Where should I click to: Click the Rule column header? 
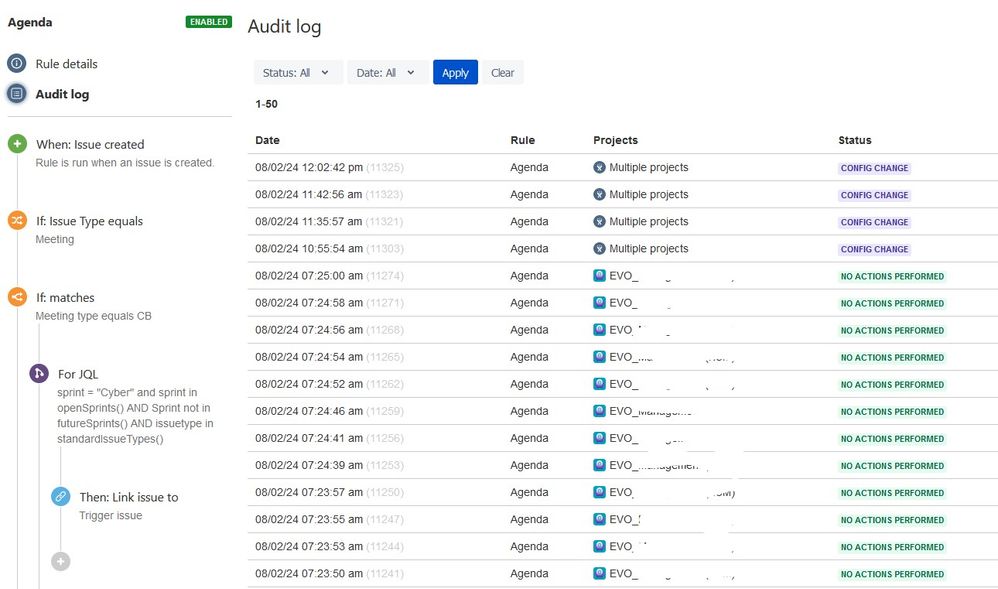coord(523,140)
